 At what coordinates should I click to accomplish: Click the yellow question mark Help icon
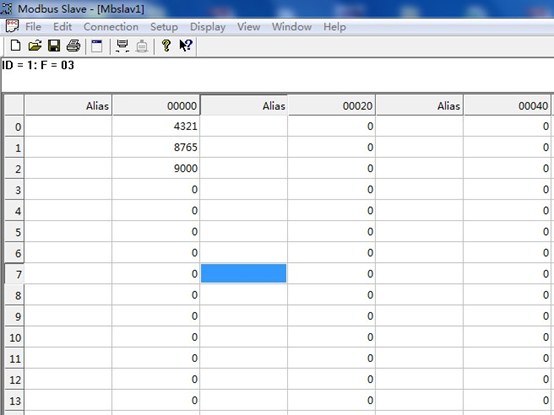[166, 46]
